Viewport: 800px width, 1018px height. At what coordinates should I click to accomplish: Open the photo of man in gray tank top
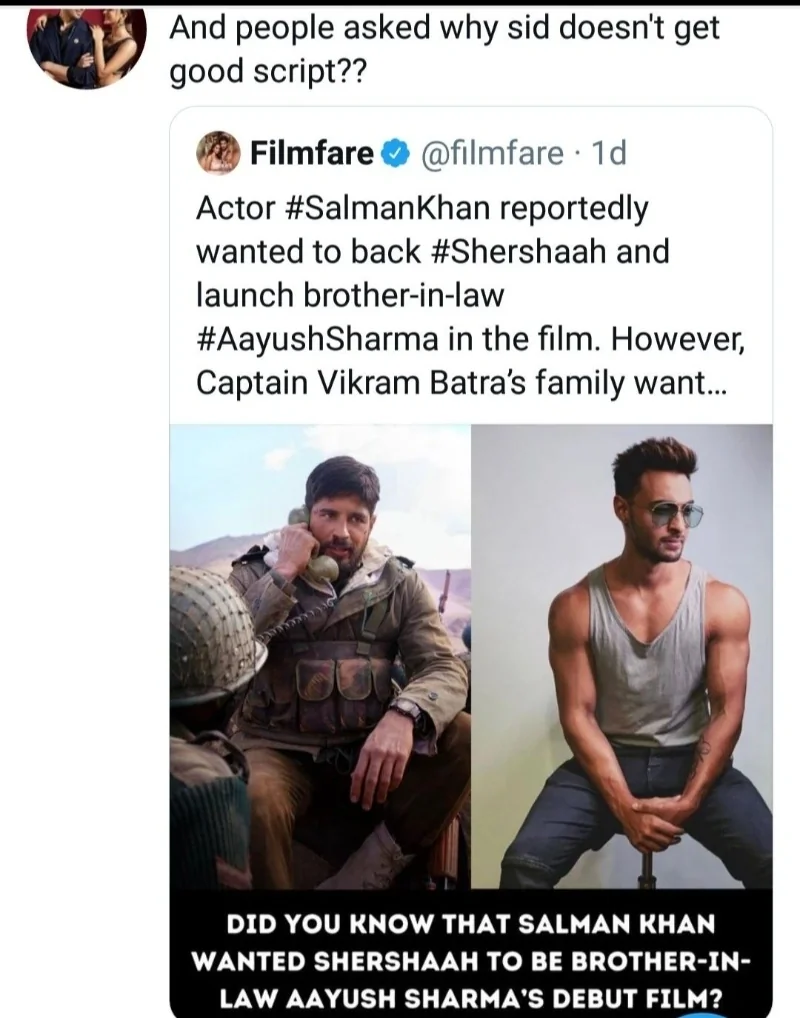pos(621,655)
